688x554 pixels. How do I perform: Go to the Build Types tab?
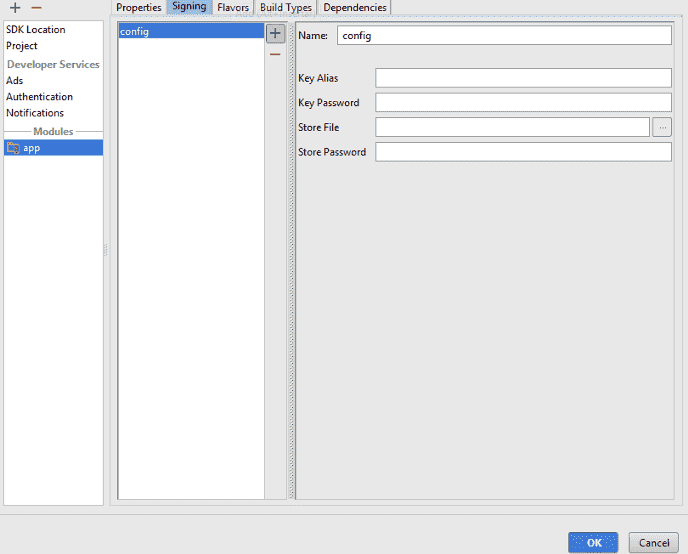pos(286,7)
